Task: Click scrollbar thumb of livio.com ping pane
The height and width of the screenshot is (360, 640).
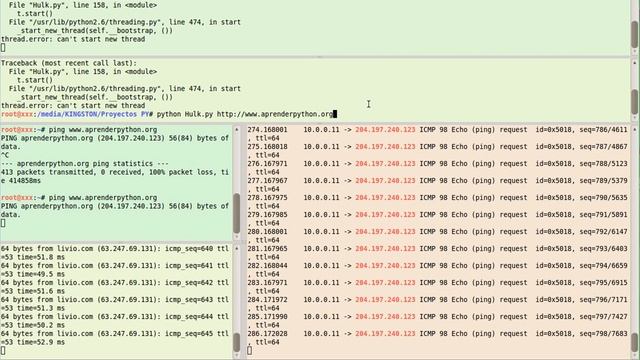Action: [237, 342]
